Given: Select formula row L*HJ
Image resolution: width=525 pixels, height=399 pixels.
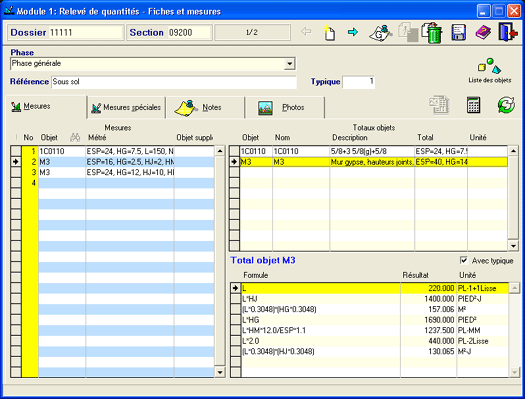Looking at the screenshot, I should pos(370,299).
